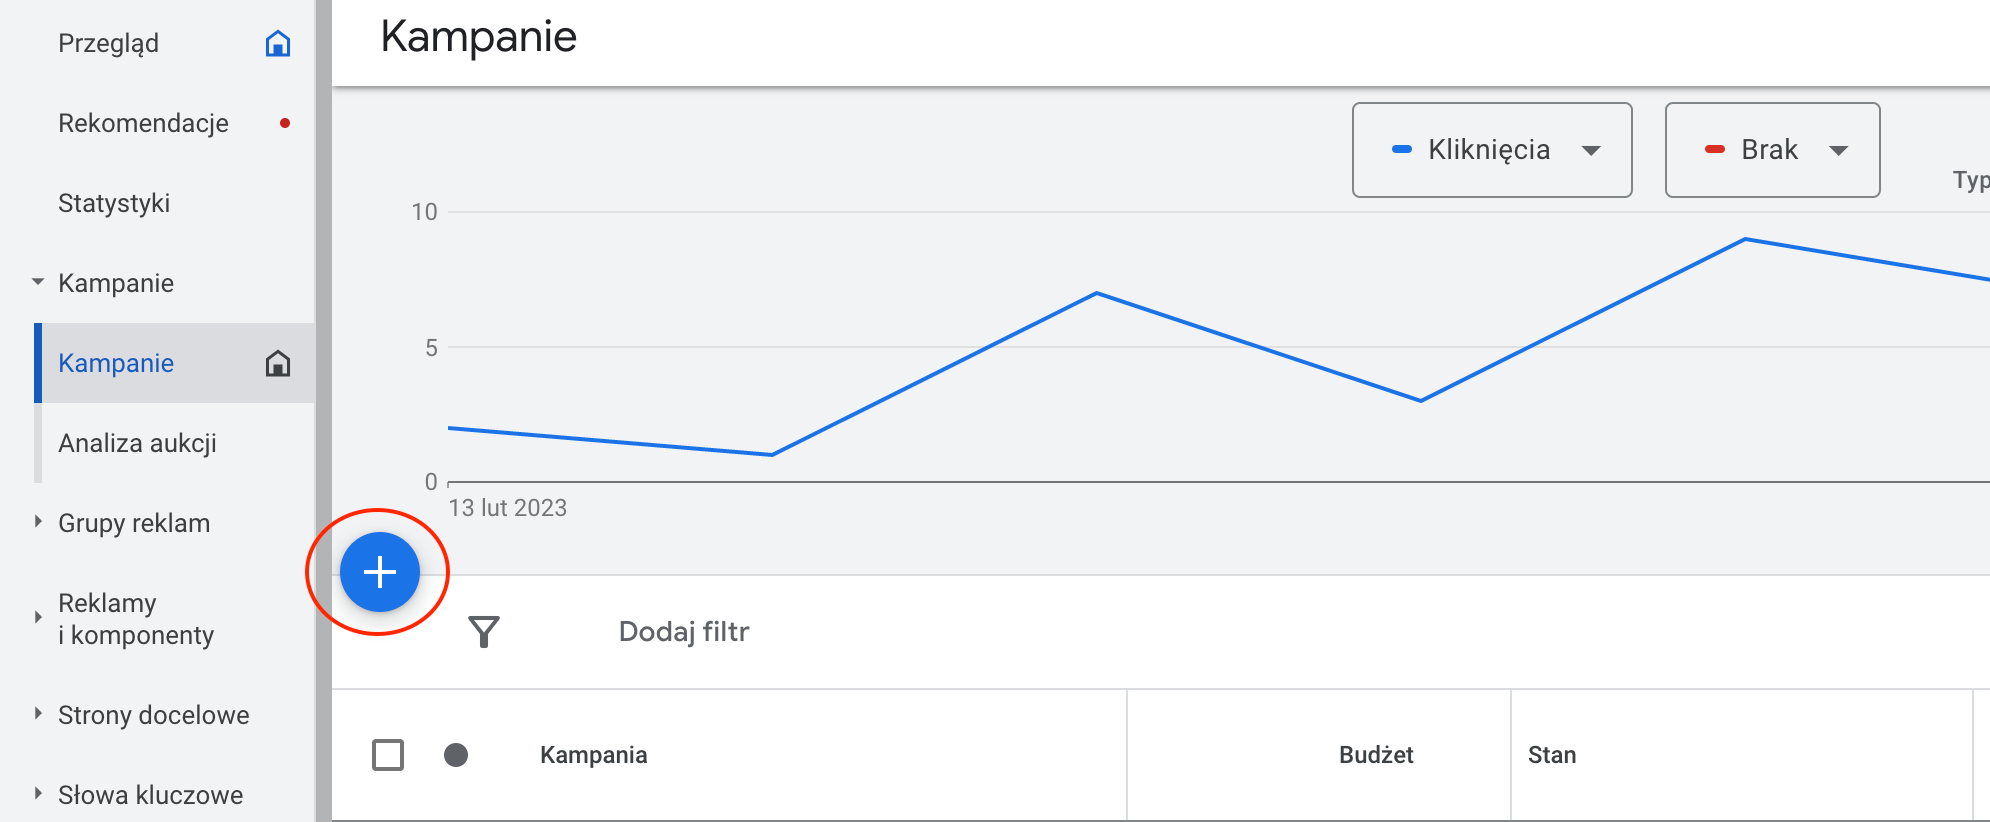Click the home icon beside Przegląd
1990x822 pixels.
pyautogui.click(x=278, y=44)
